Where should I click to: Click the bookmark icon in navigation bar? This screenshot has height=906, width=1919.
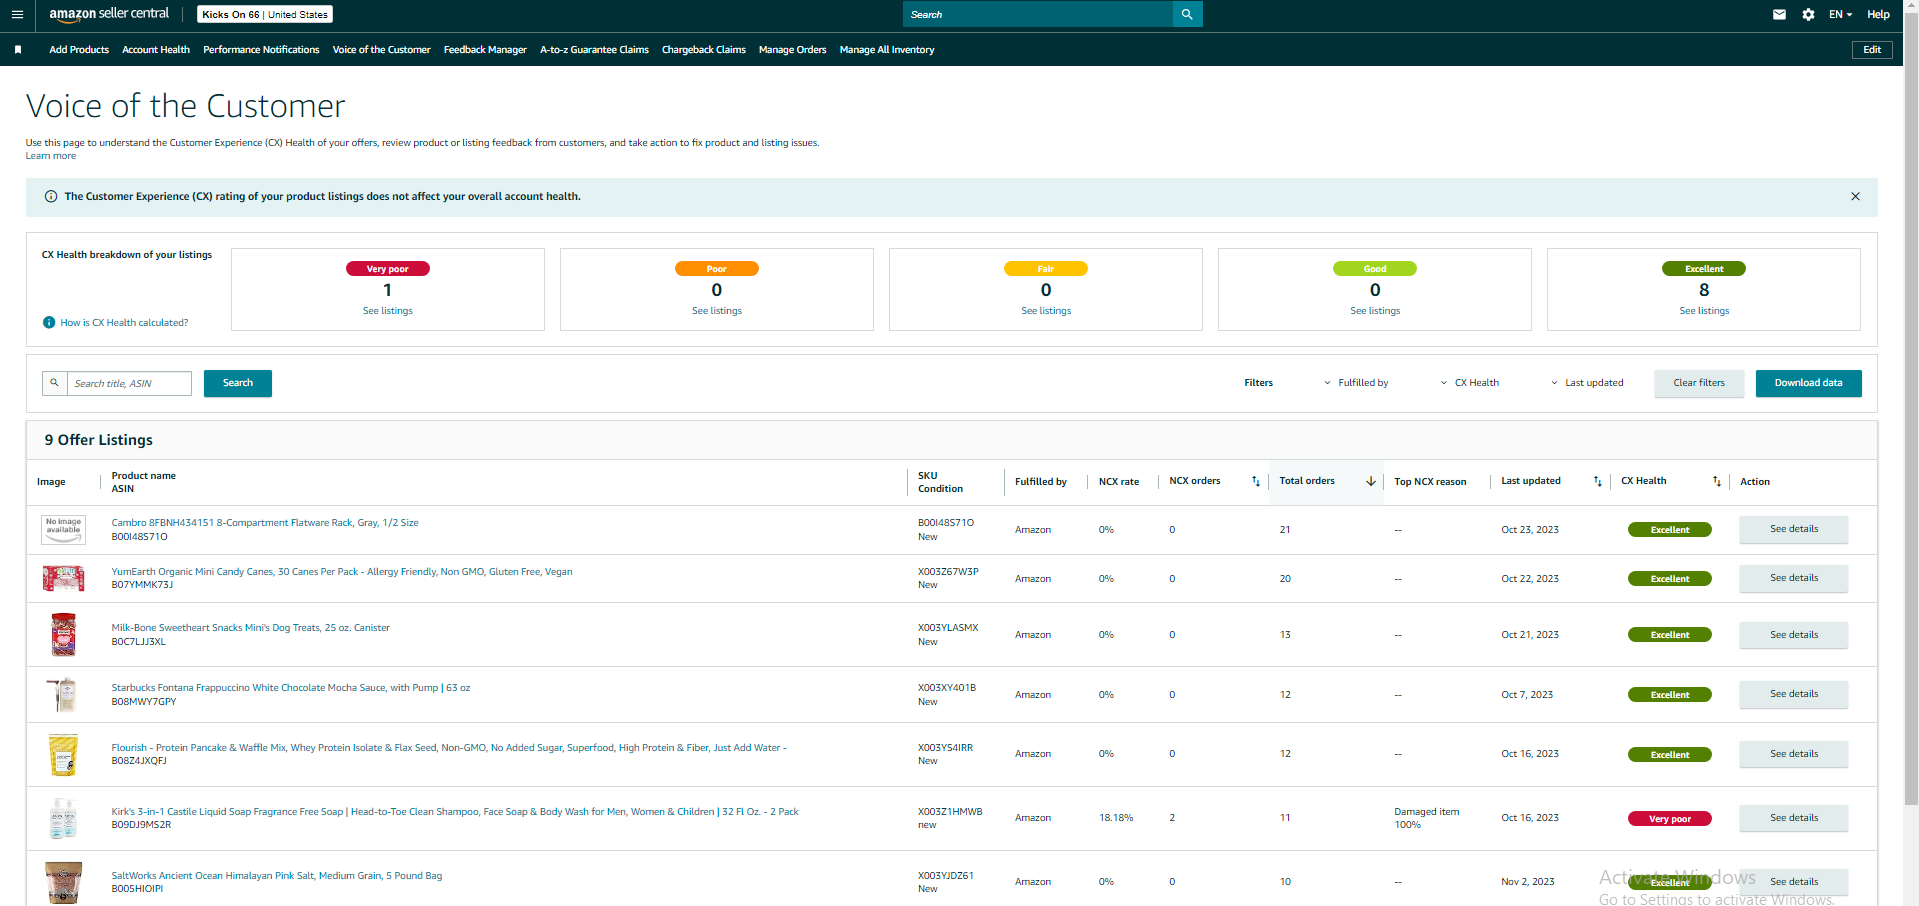(18, 50)
